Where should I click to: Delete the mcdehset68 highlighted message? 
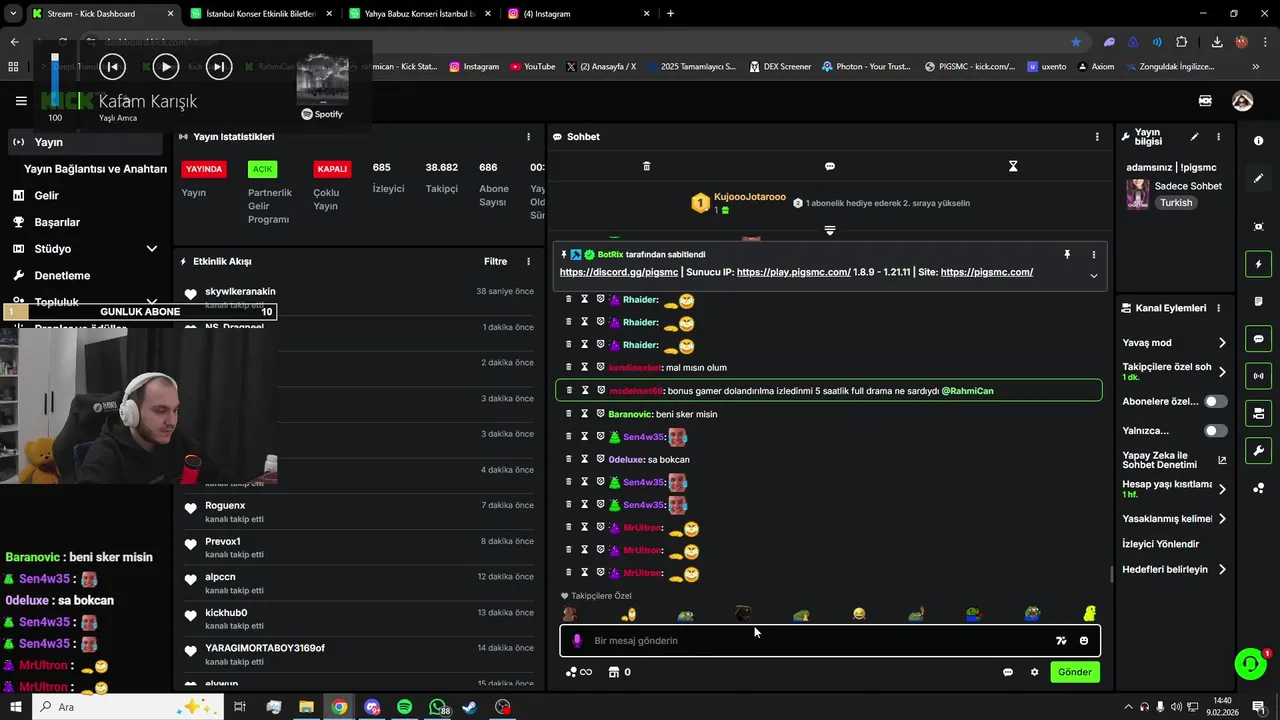tap(570, 390)
